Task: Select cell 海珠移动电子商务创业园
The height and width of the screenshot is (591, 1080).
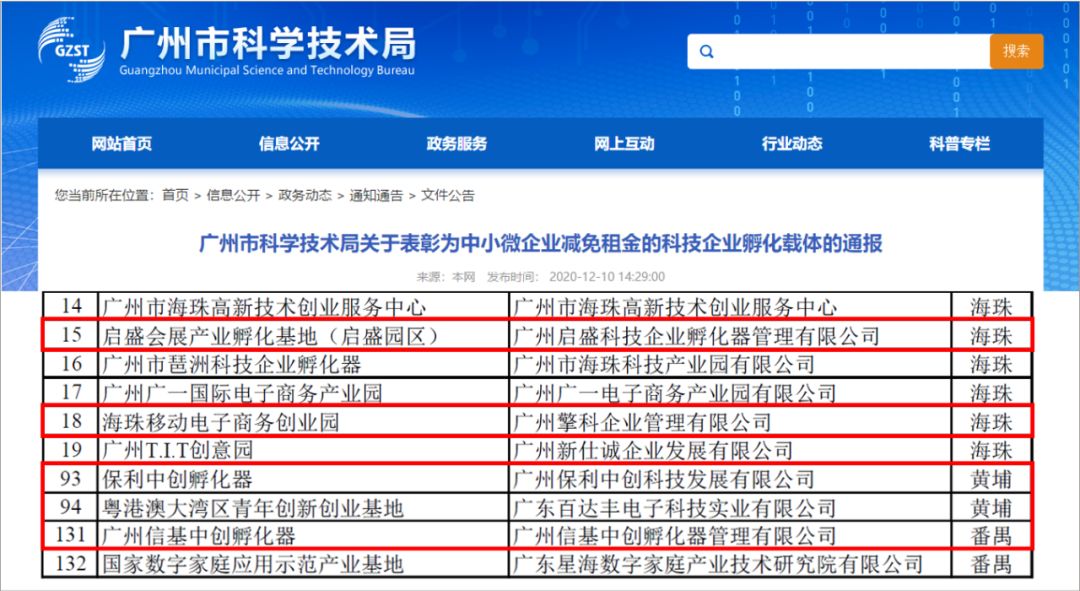Action: (303, 421)
